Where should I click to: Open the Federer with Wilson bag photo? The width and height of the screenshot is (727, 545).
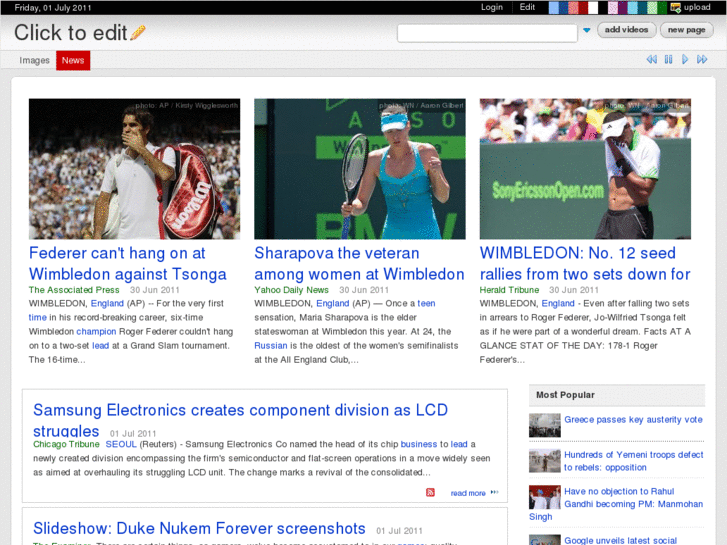134,169
